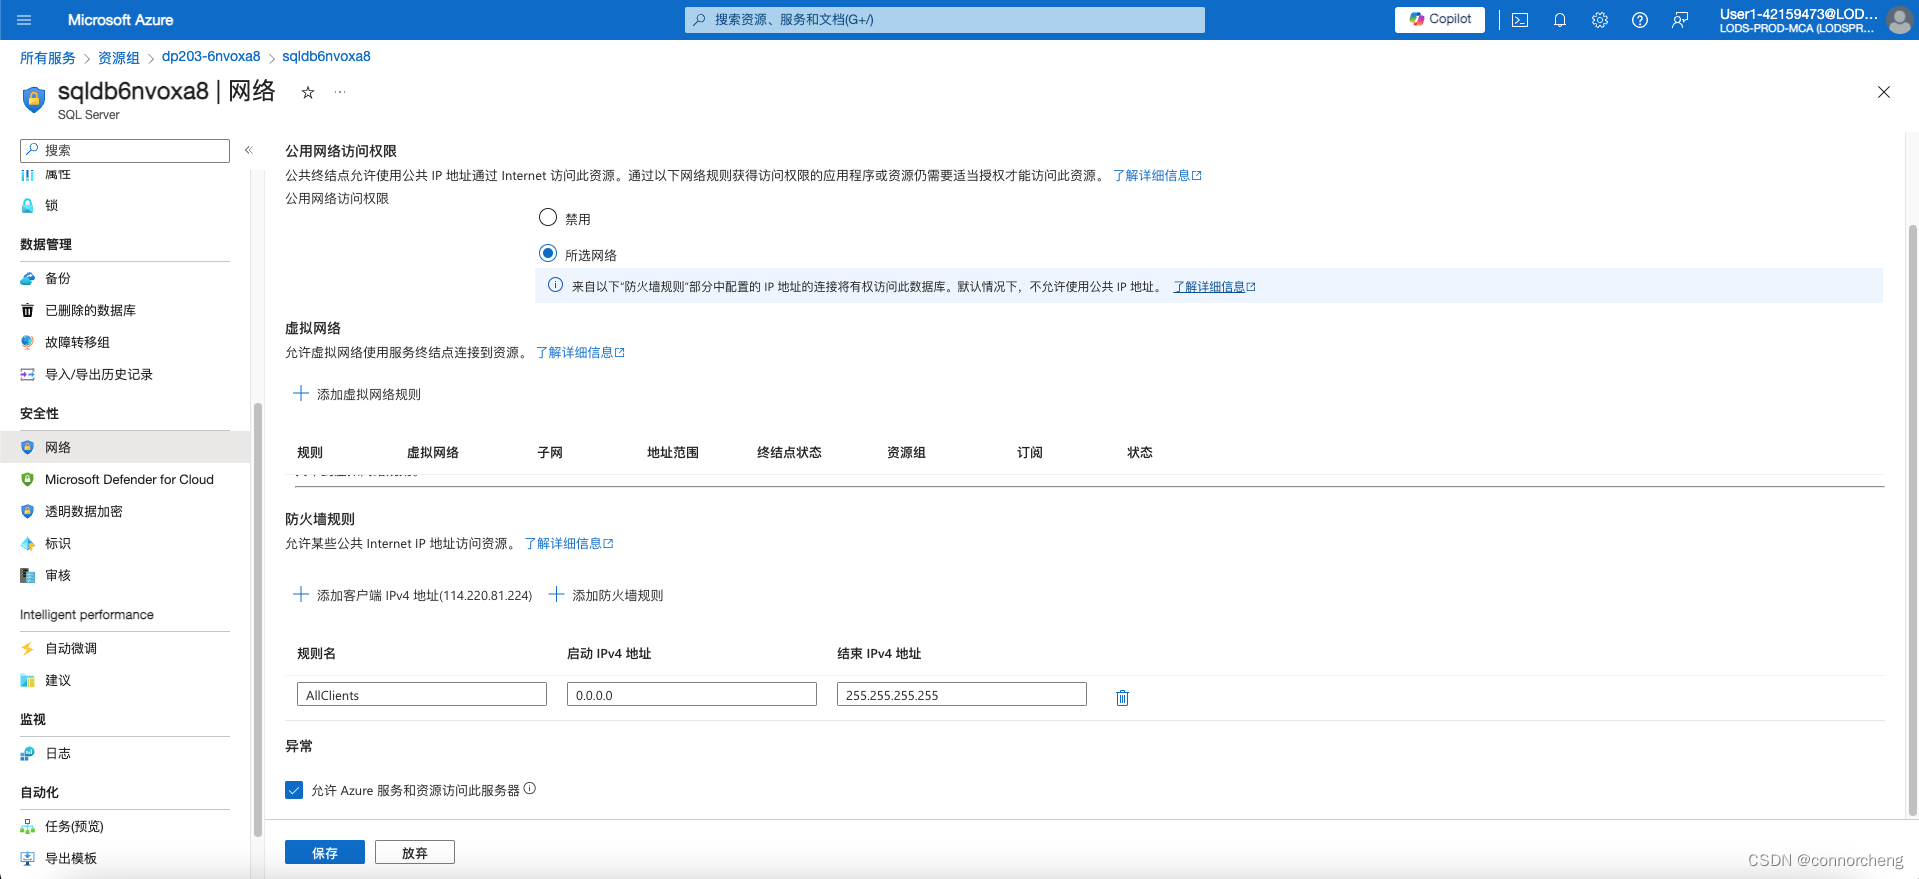This screenshot has height=879, width=1919.
Task: Open the ellipsis more options next to title
Action: (x=340, y=92)
